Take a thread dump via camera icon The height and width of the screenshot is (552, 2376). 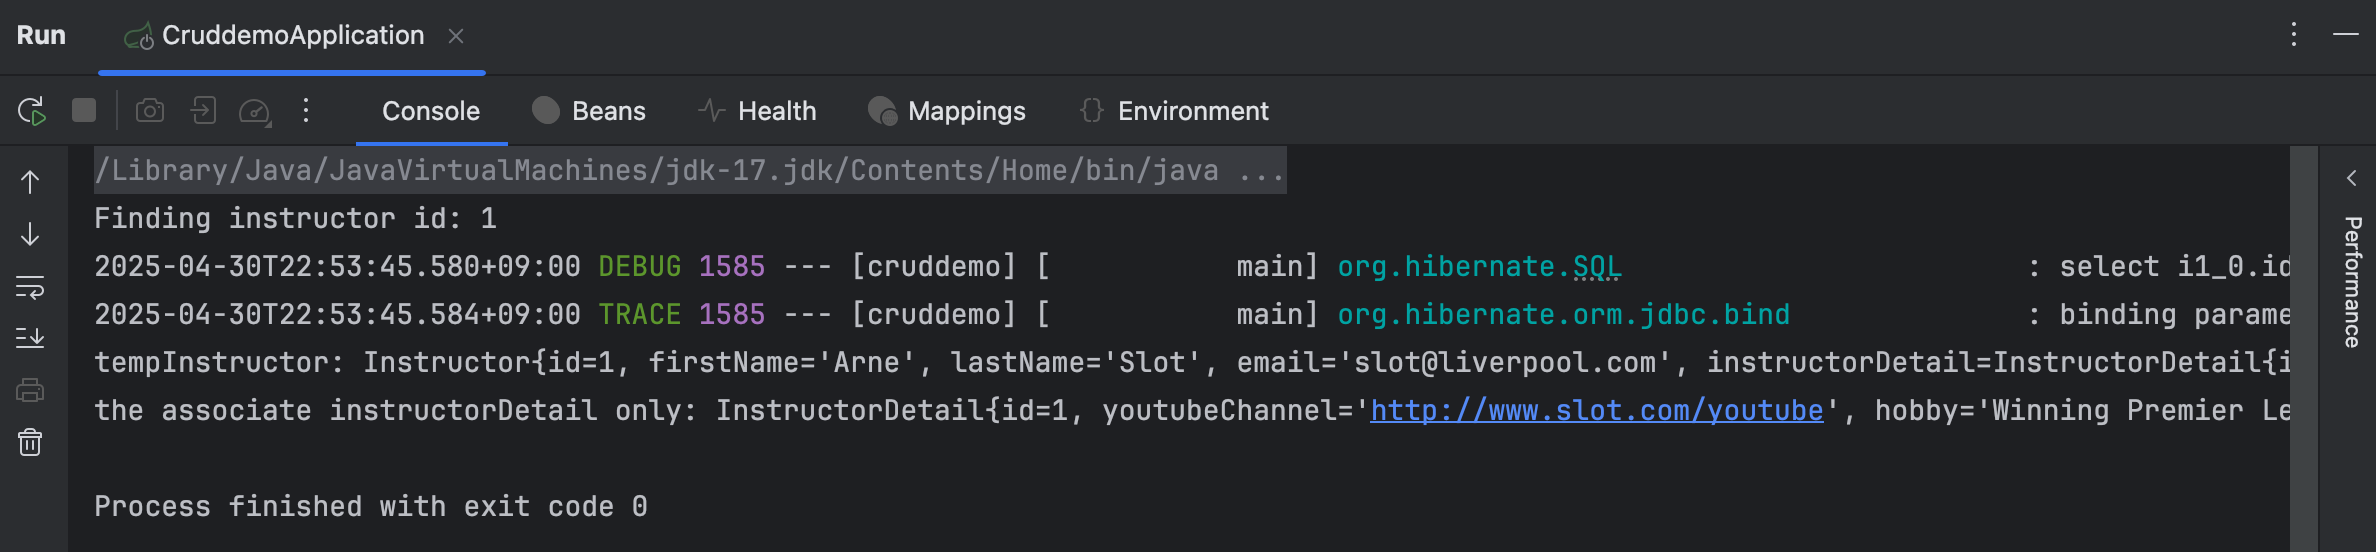[150, 111]
